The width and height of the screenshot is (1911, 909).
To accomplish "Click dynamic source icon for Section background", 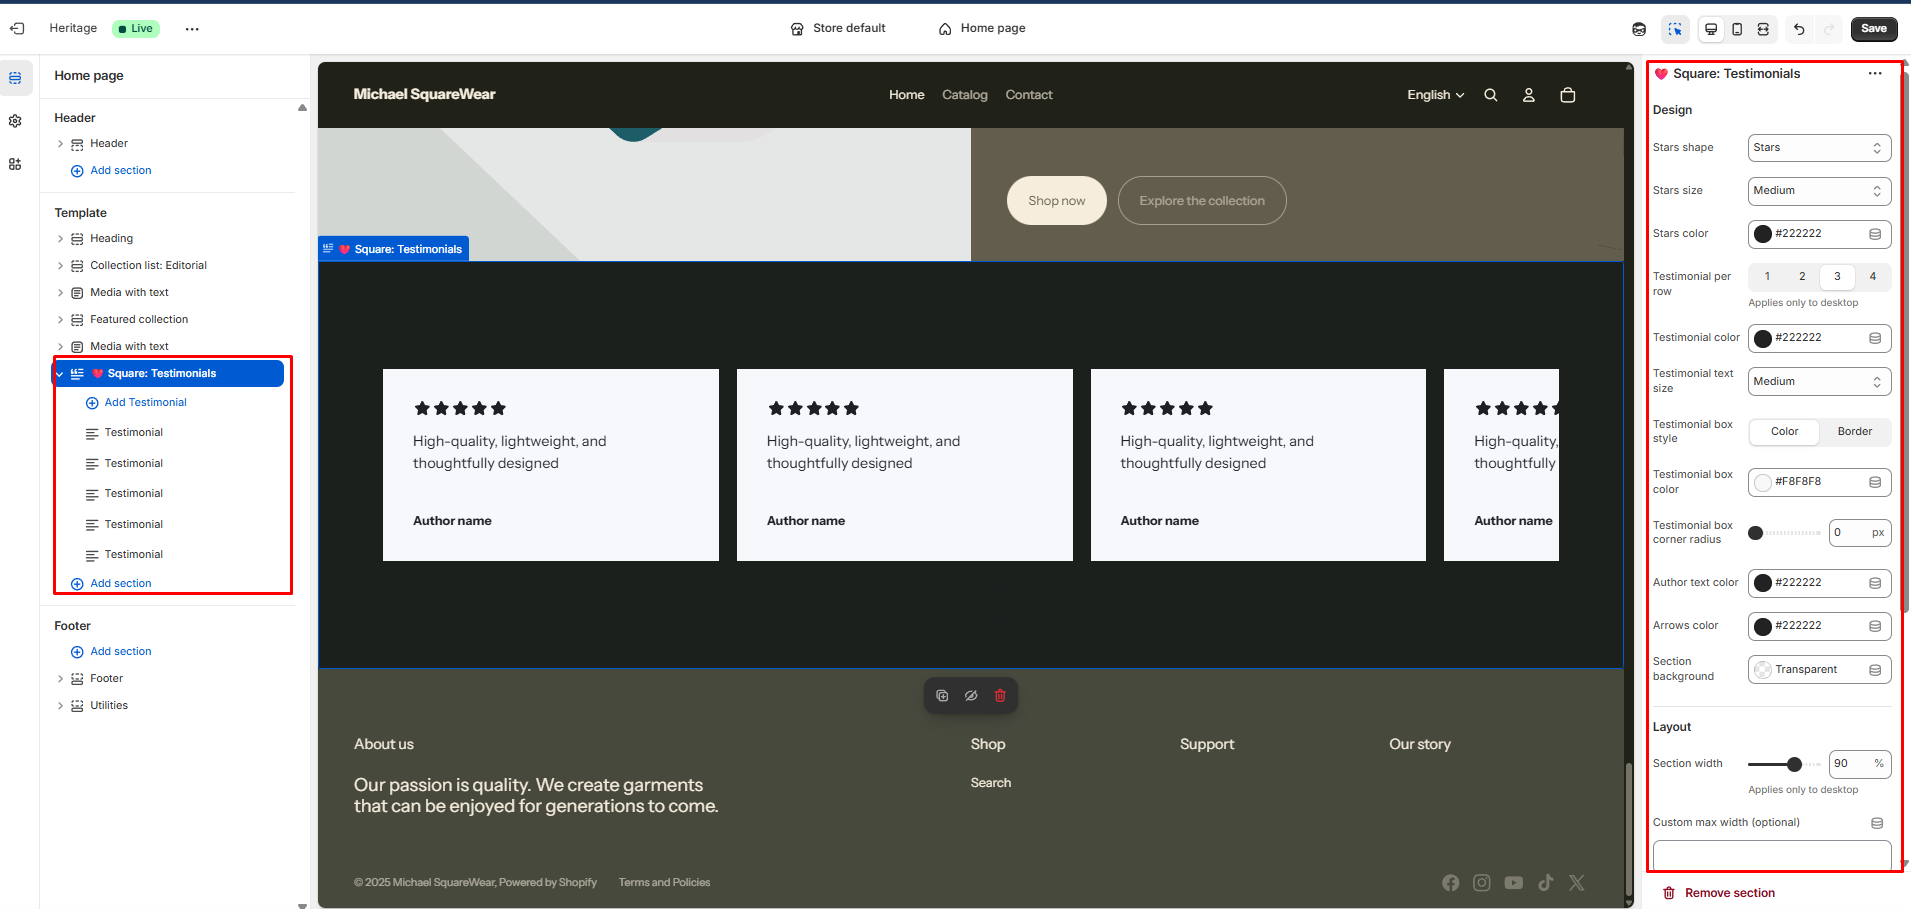I will coord(1875,670).
